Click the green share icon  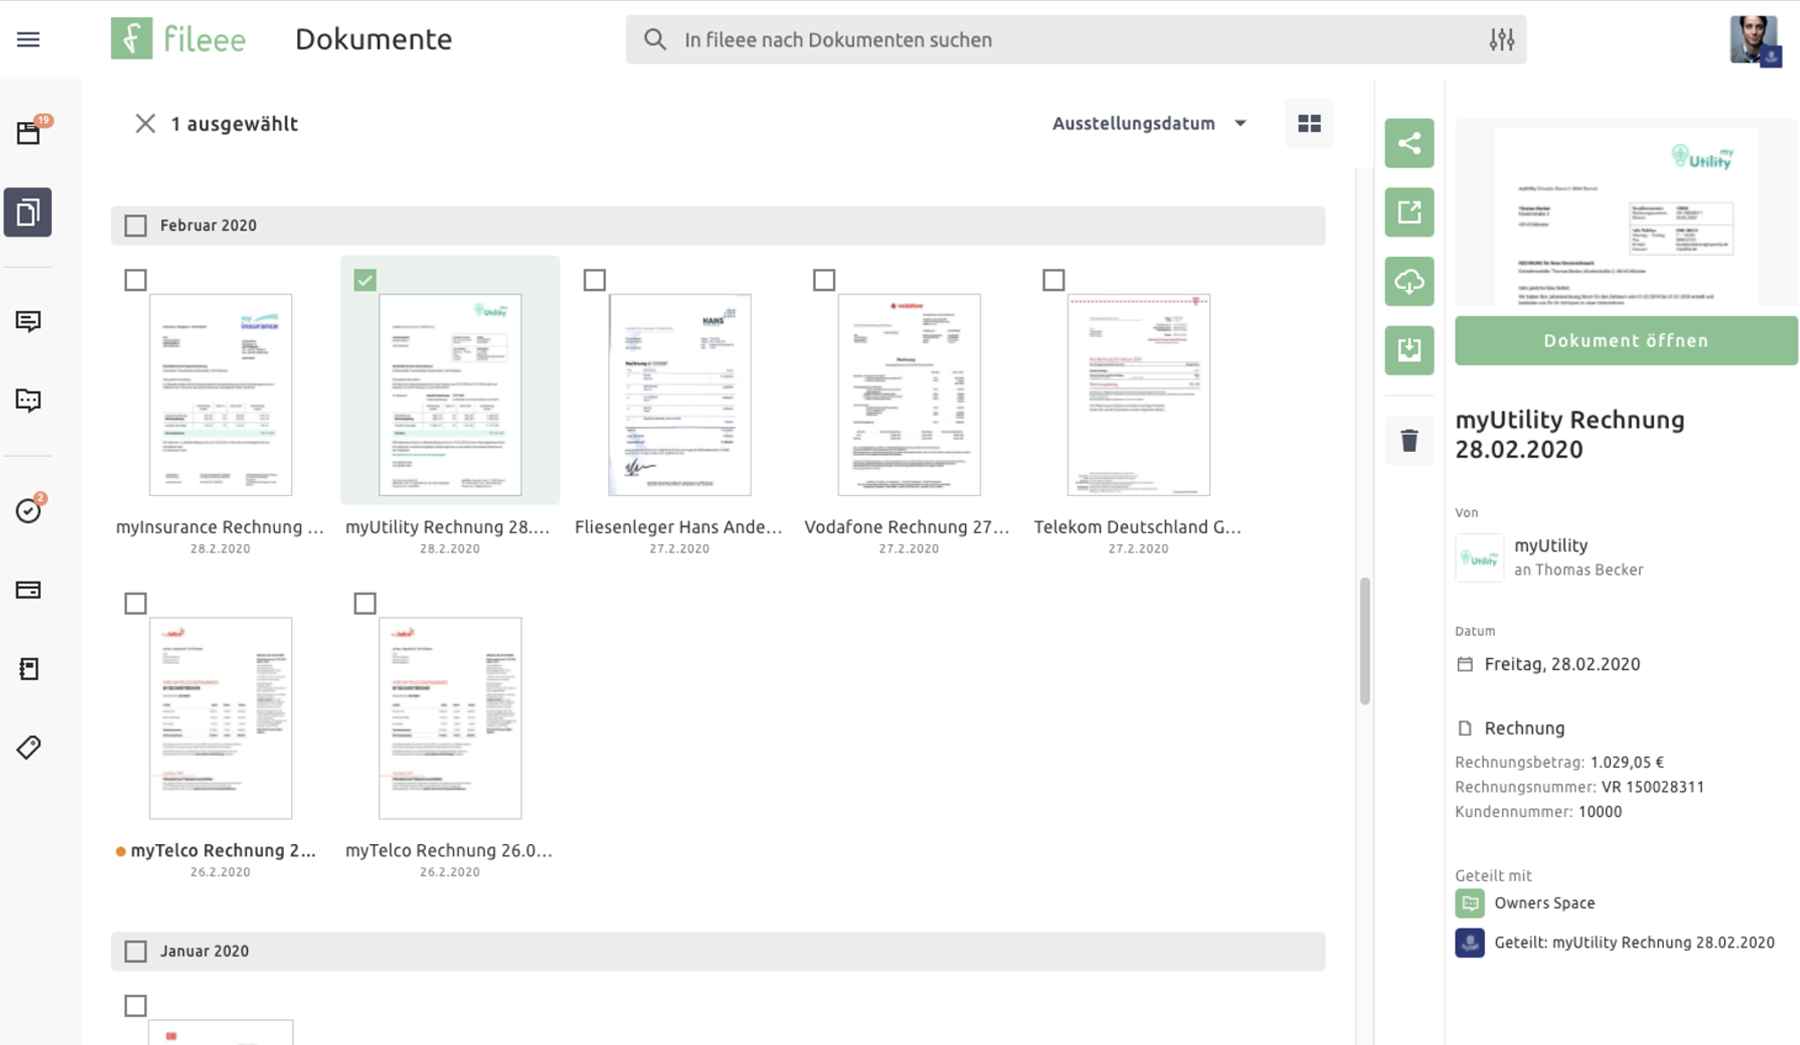(1409, 143)
